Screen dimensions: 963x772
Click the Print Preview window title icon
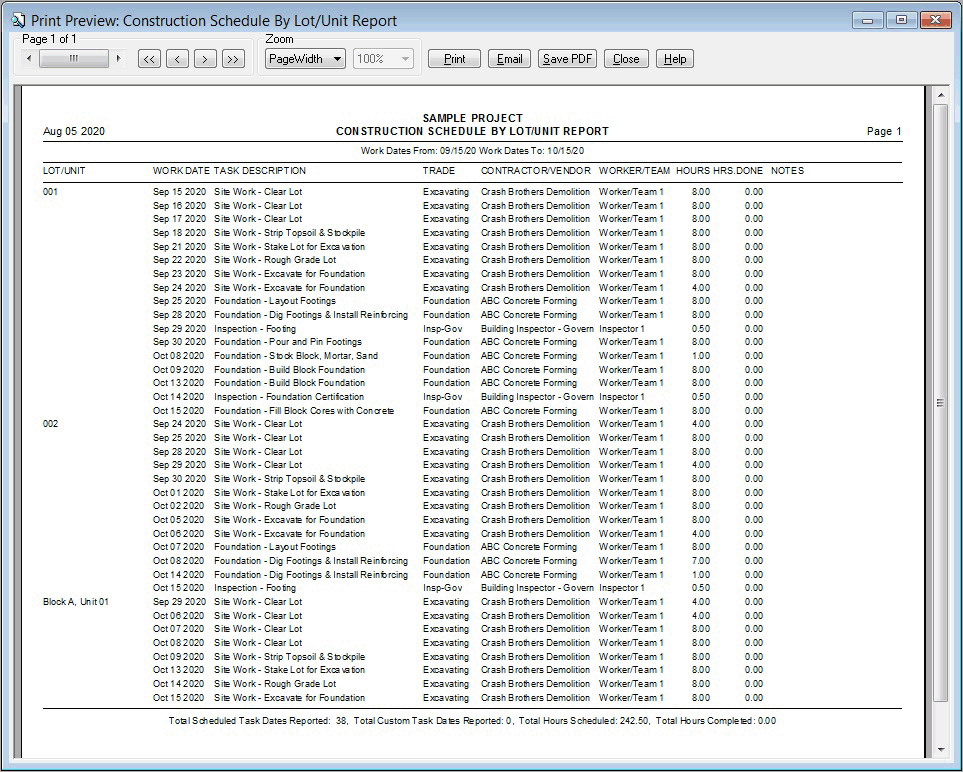(18, 21)
